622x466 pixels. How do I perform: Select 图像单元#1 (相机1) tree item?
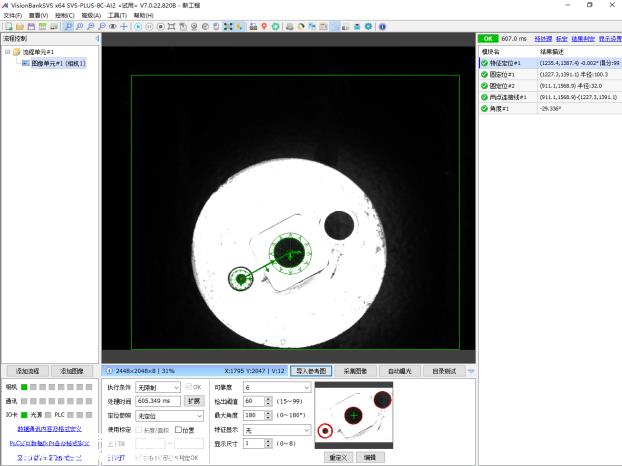(x=58, y=63)
